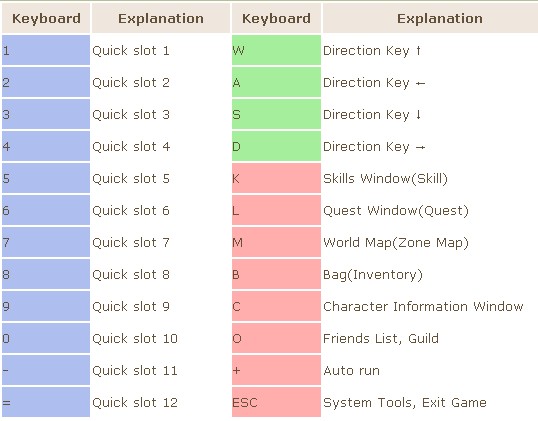538x421 pixels.
Task: Click the first Keyboard column header
Action: [x=46, y=18]
